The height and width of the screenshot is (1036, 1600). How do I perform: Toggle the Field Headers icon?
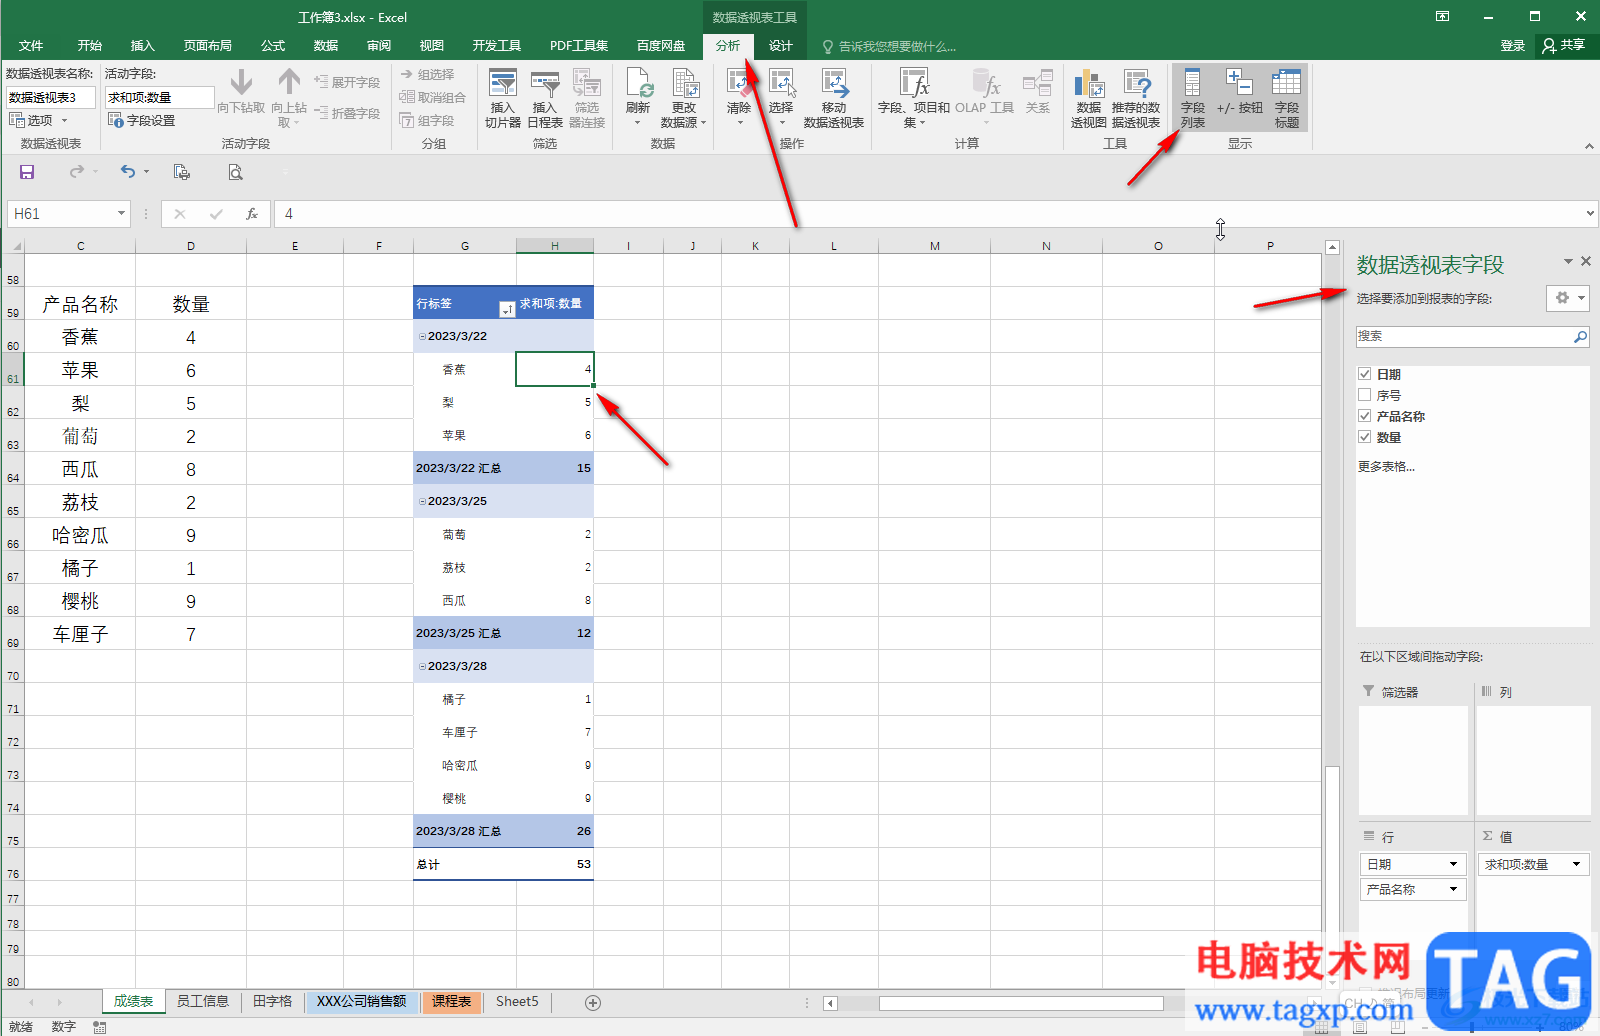point(1287,98)
